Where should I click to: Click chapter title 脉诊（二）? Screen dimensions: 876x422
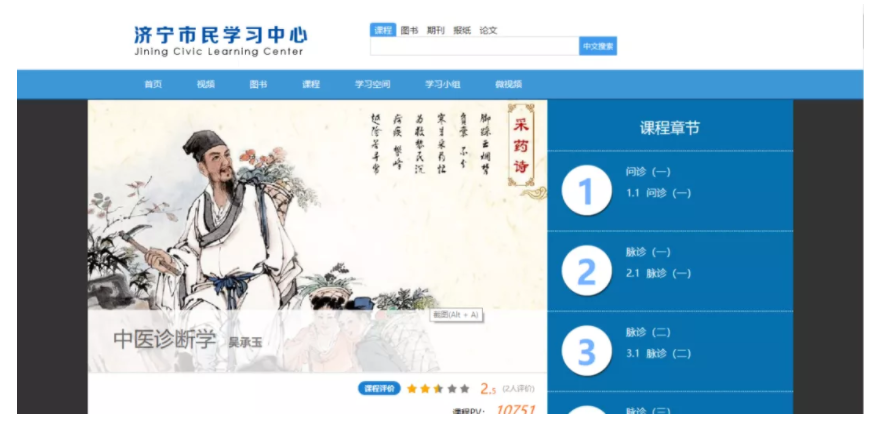point(648,333)
